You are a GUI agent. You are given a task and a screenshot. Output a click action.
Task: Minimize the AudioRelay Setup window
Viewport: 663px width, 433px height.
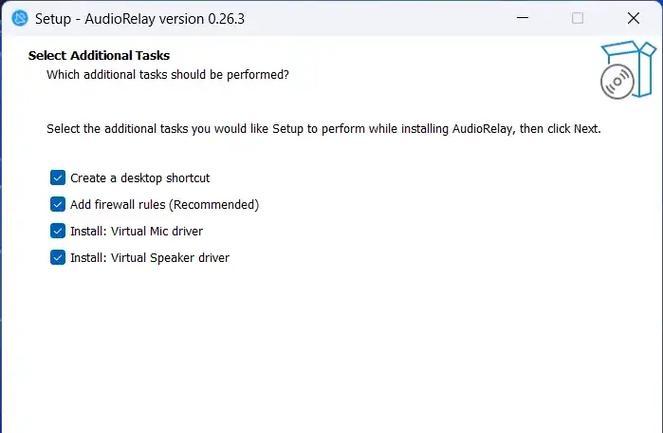coord(523,18)
